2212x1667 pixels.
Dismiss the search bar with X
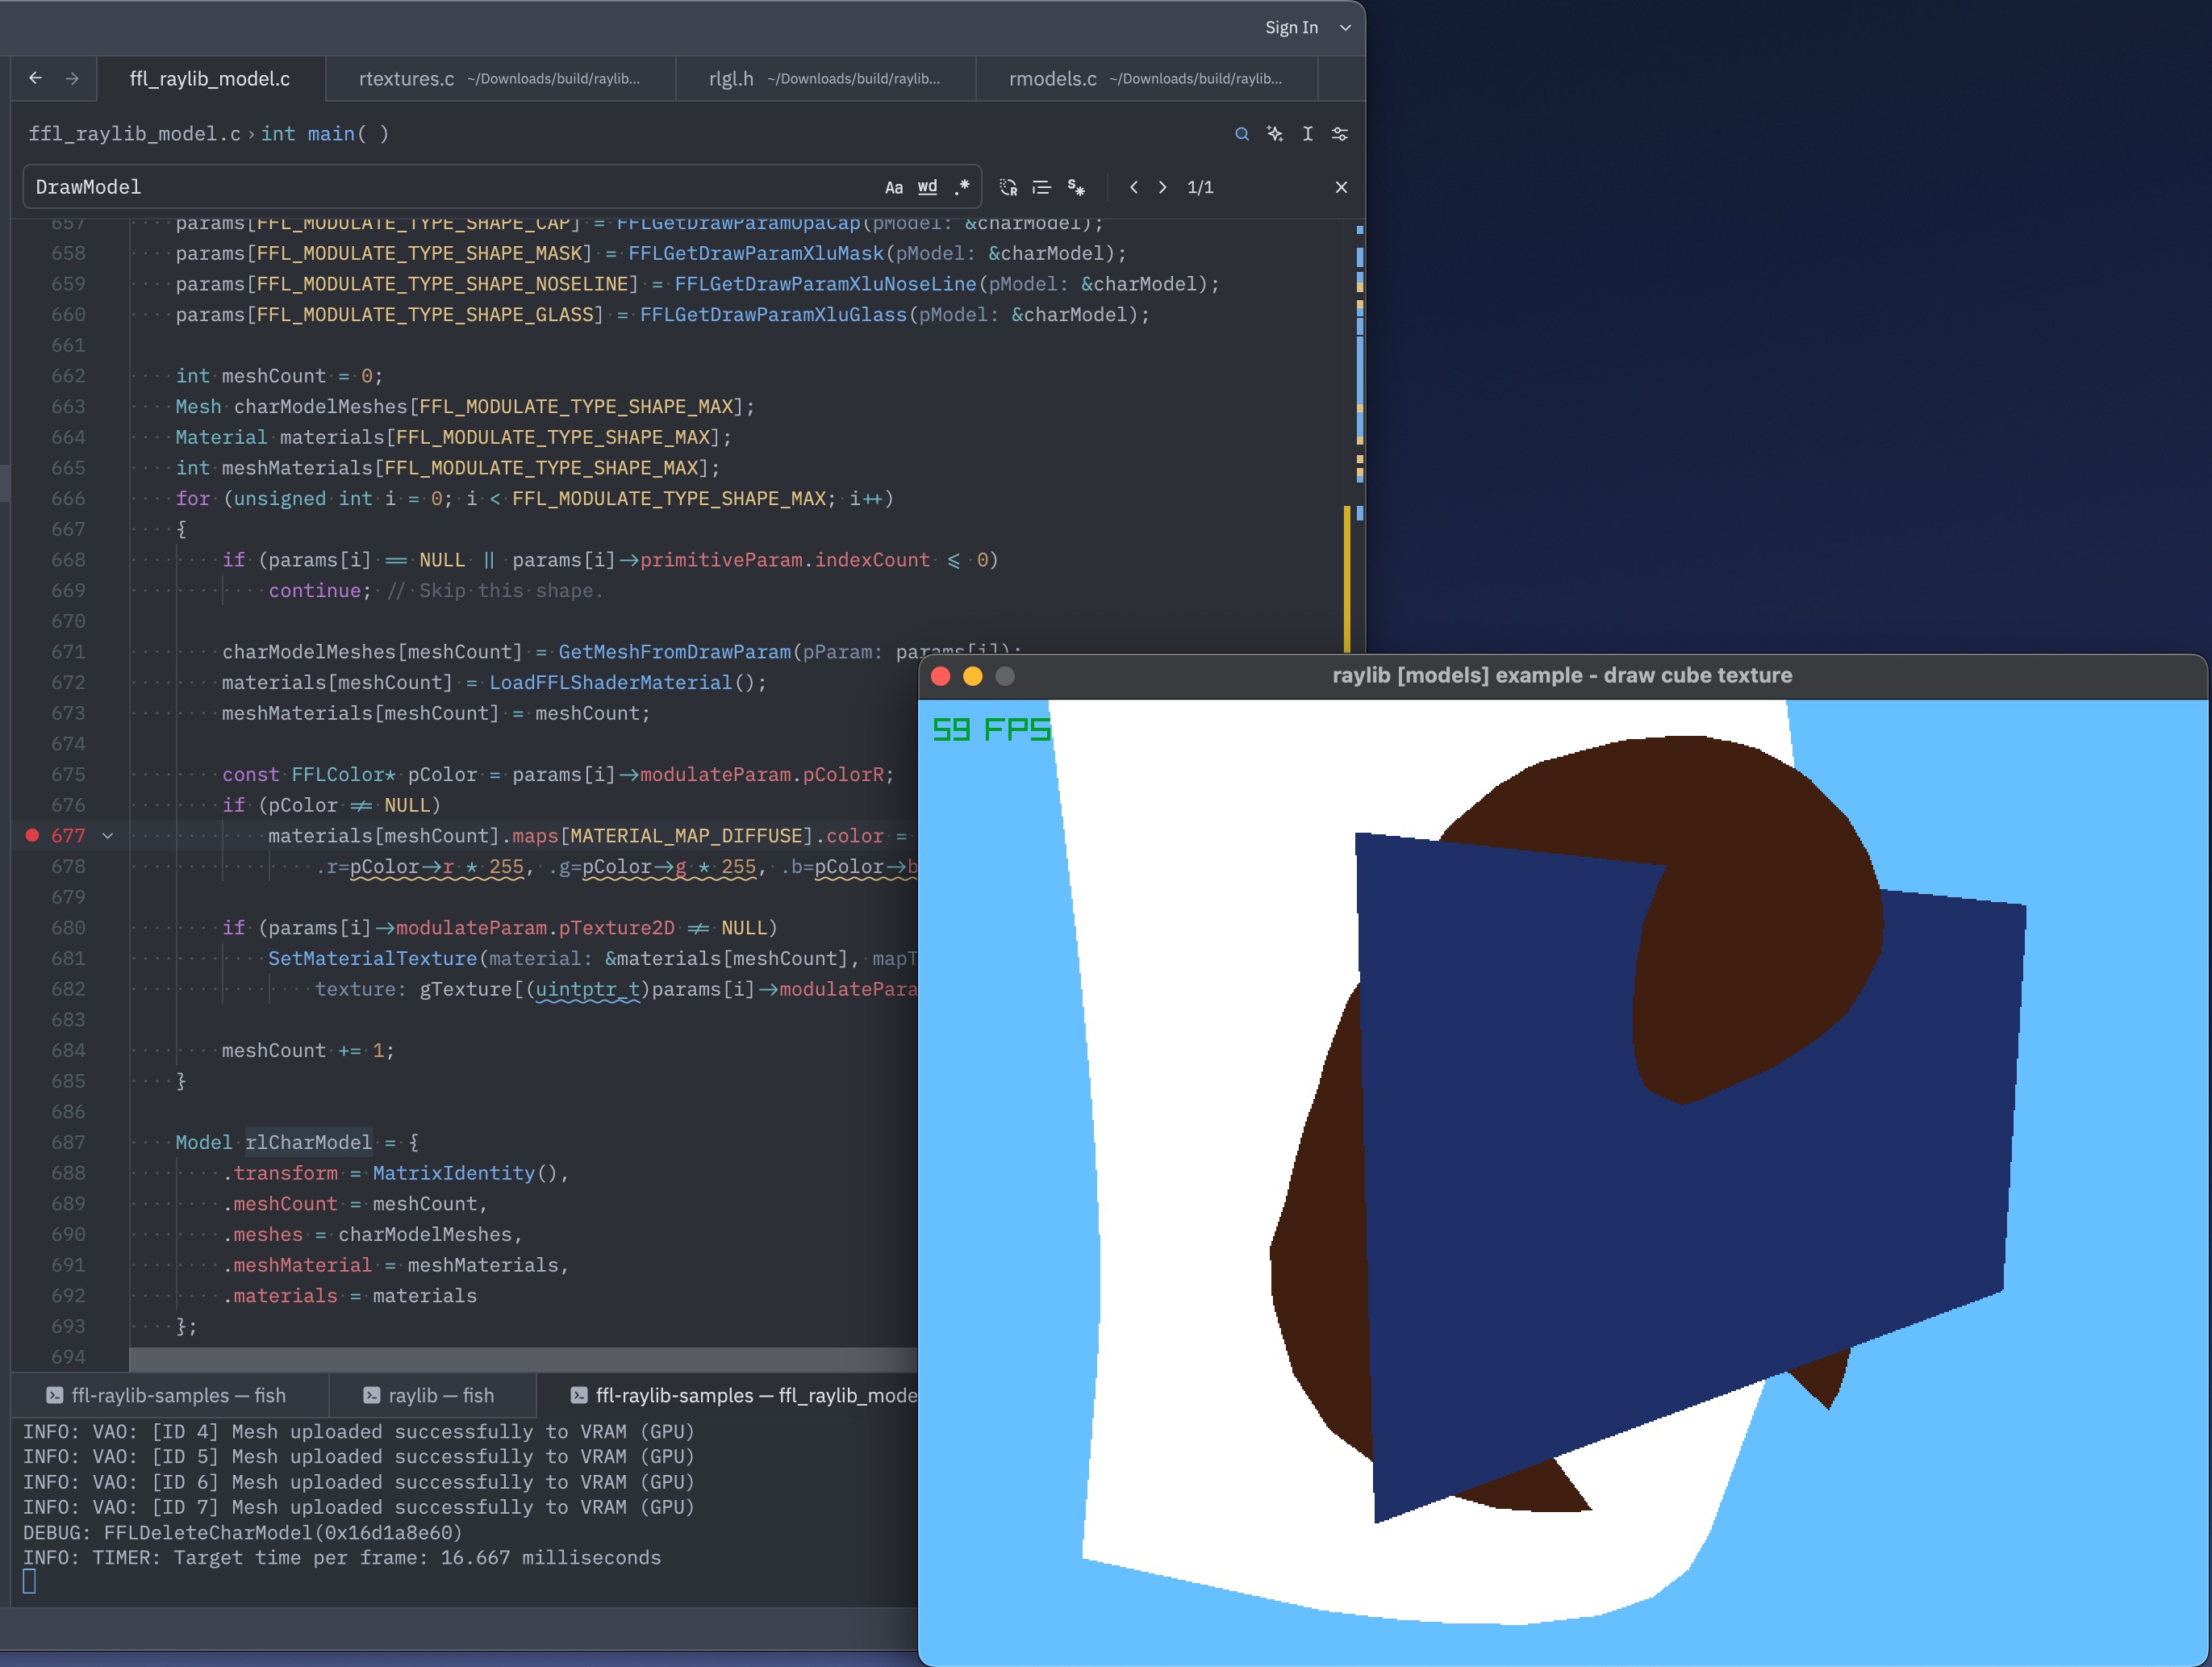click(1341, 187)
